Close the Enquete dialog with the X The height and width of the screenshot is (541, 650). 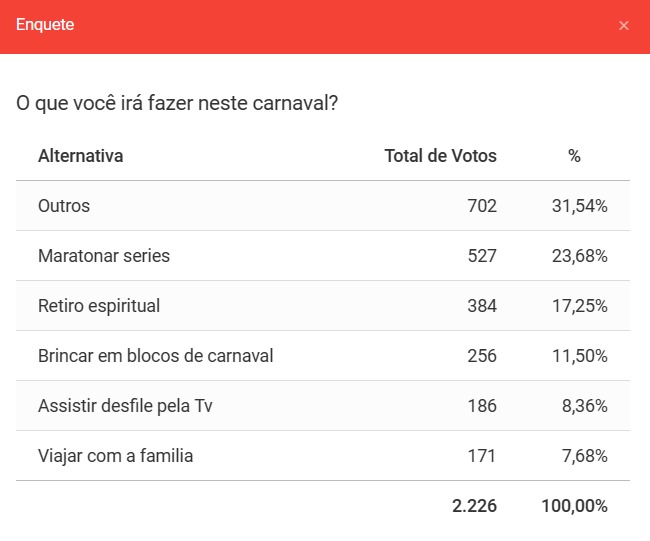(624, 25)
